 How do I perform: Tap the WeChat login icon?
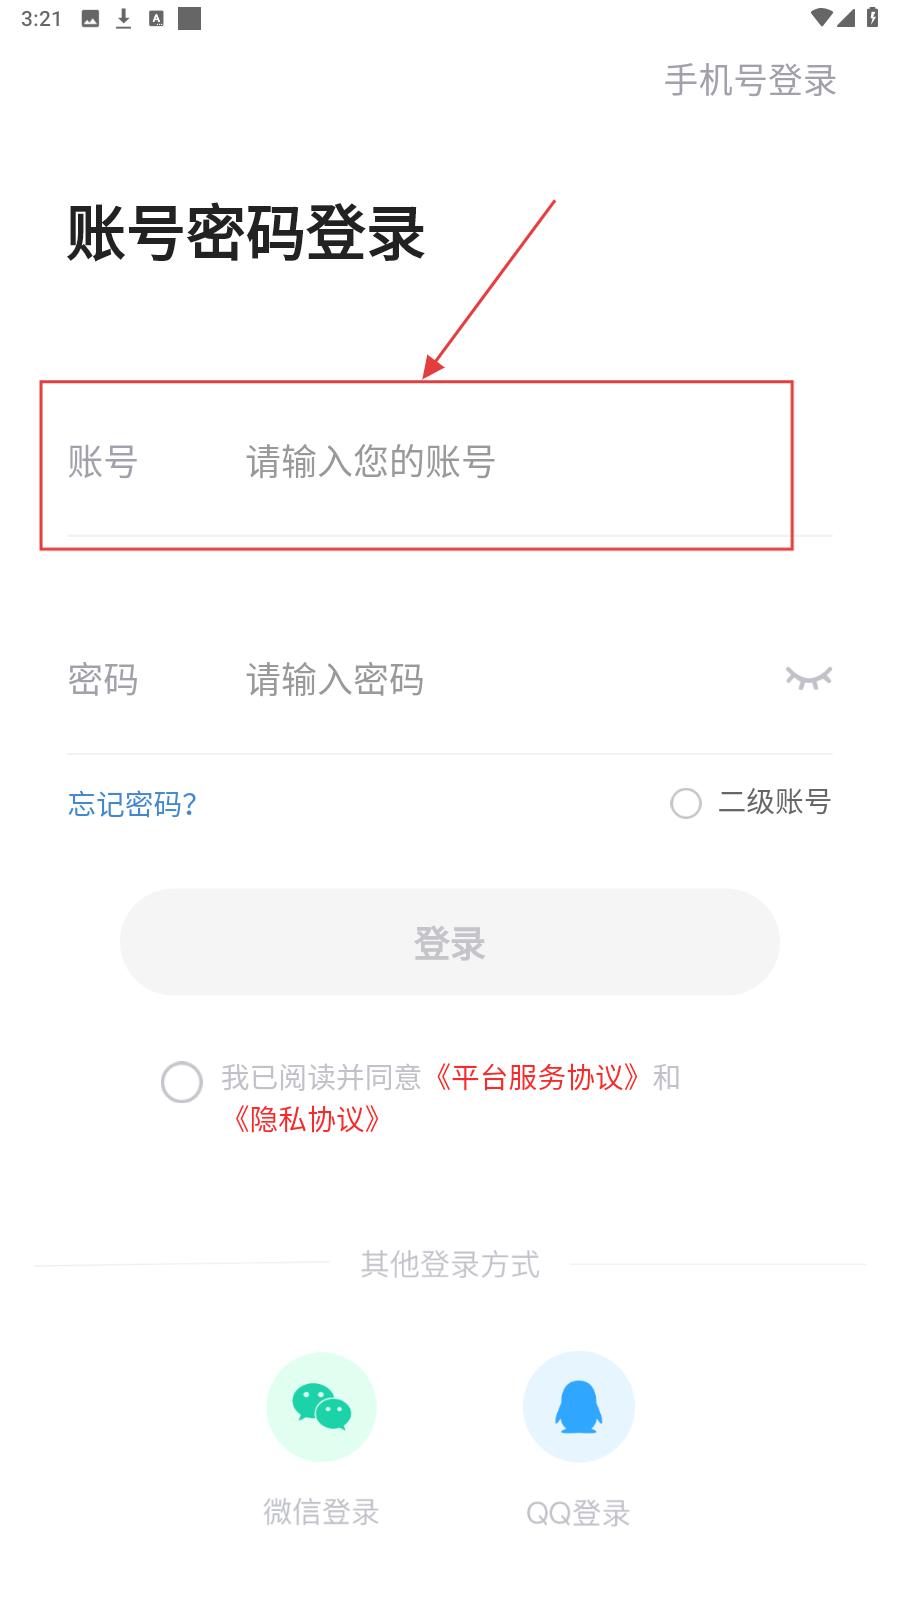(x=321, y=1407)
